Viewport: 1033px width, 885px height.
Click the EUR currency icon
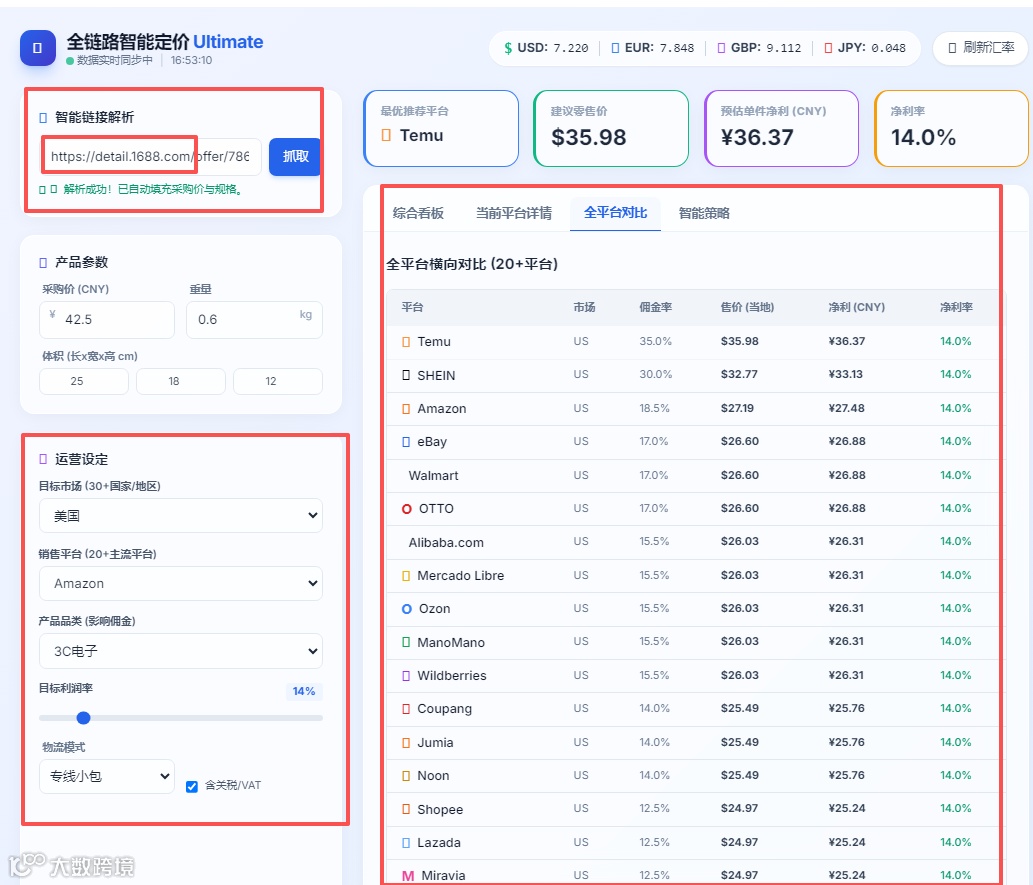pos(615,48)
